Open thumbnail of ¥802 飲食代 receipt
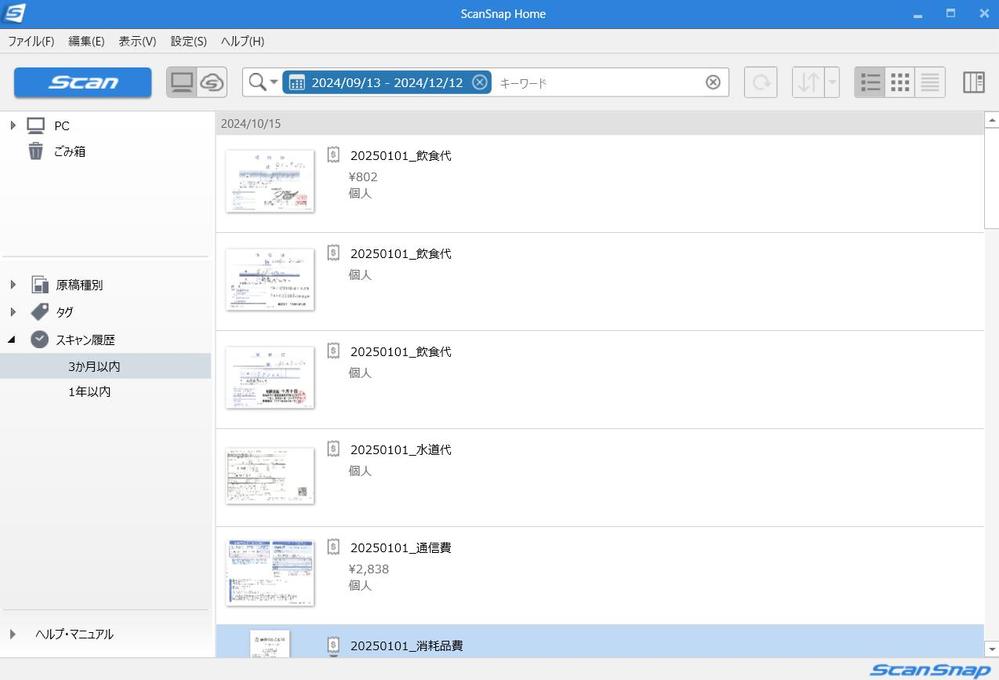The image size is (999, 680). pyautogui.click(x=270, y=182)
